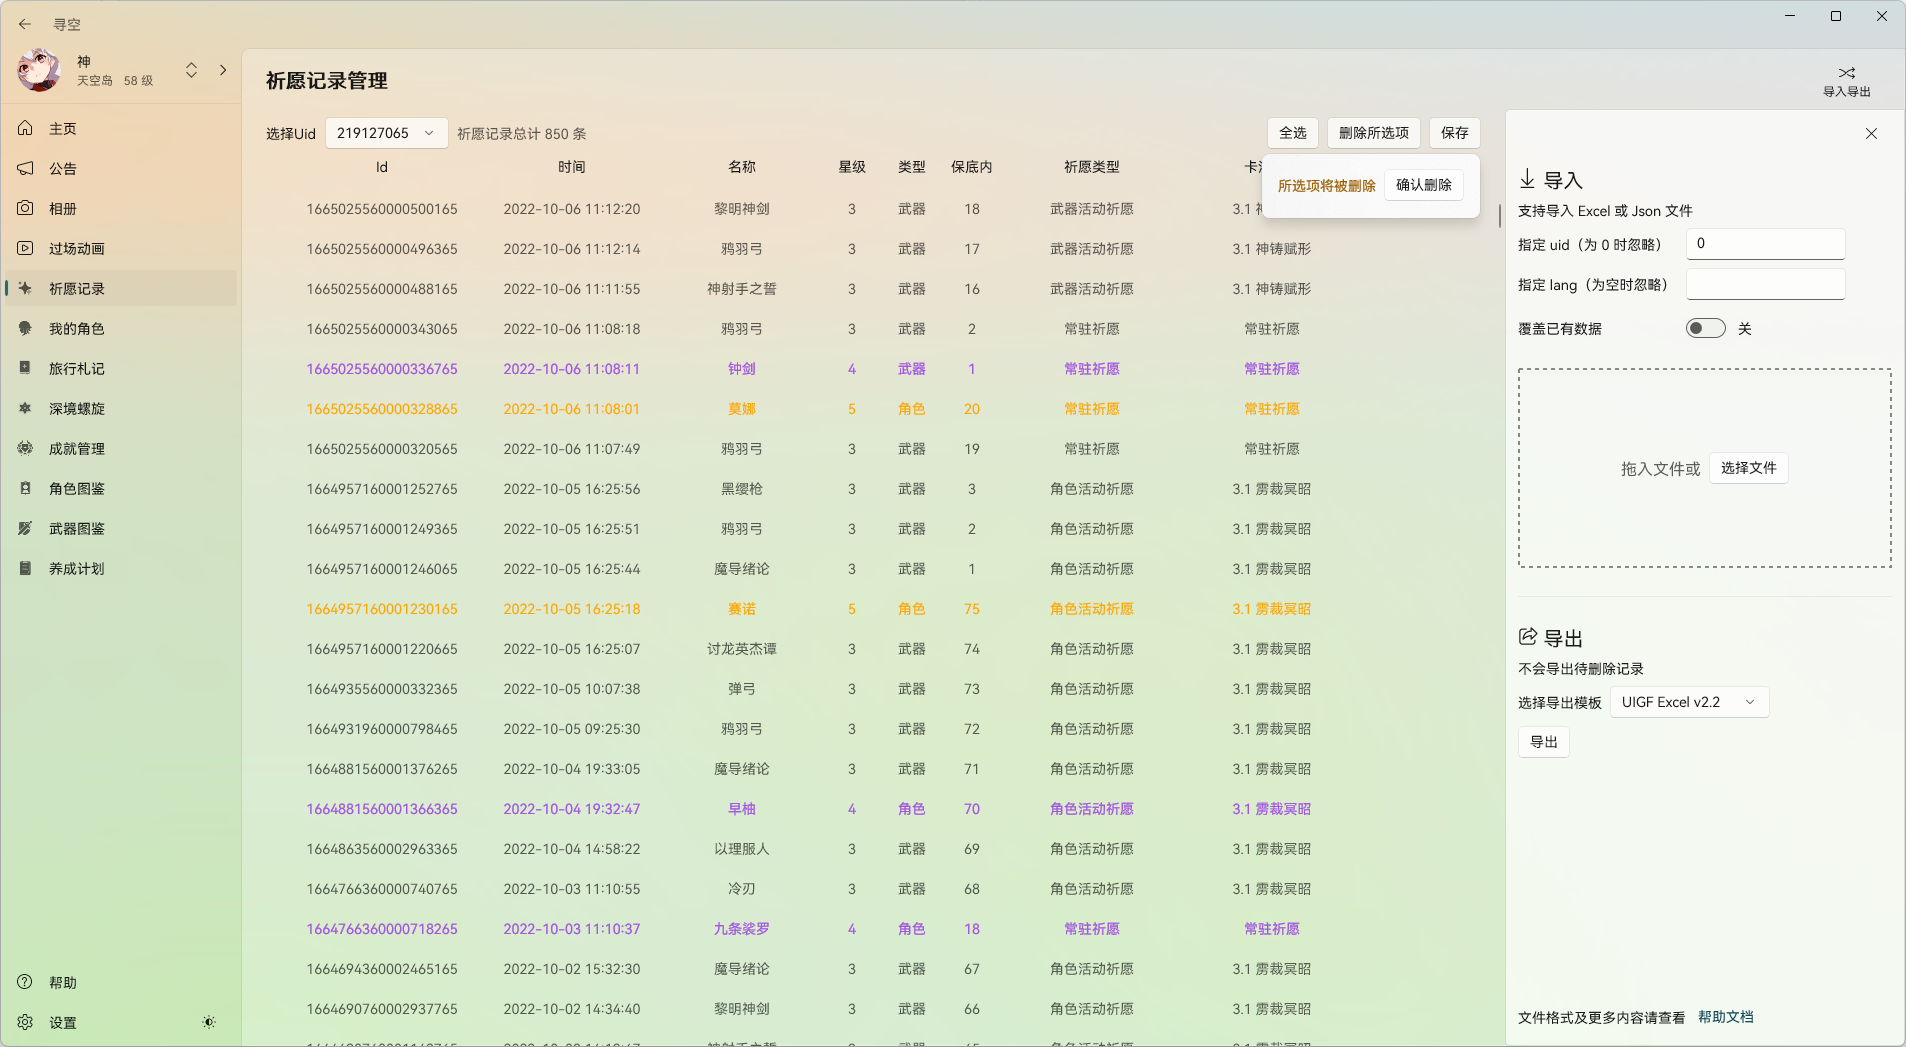
Task: Open the 武器图鉴 weapon wiki
Action: (75, 528)
